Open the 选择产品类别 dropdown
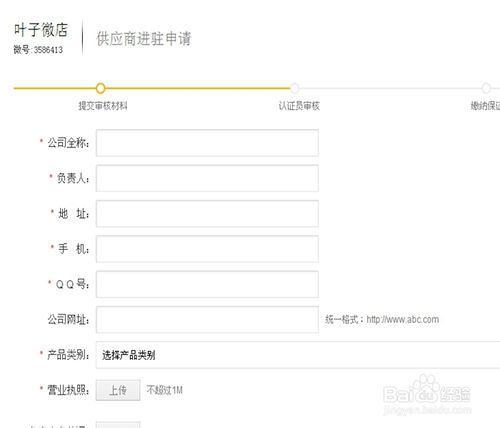Image resolution: width=500 pixels, height=428 pixels. (298, 355)
